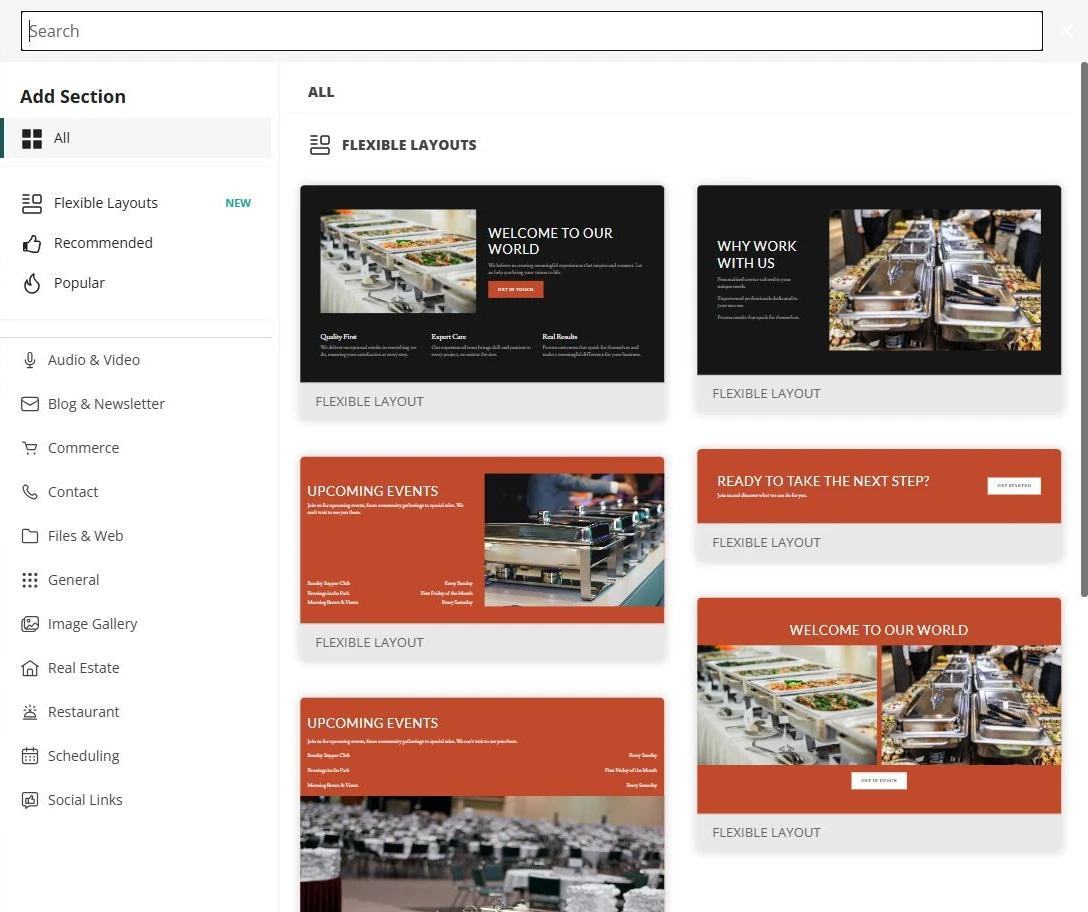Viewport: 1088px width, 912px height.
Task: Click the Popular flame icon
Action: coord(32,283)
